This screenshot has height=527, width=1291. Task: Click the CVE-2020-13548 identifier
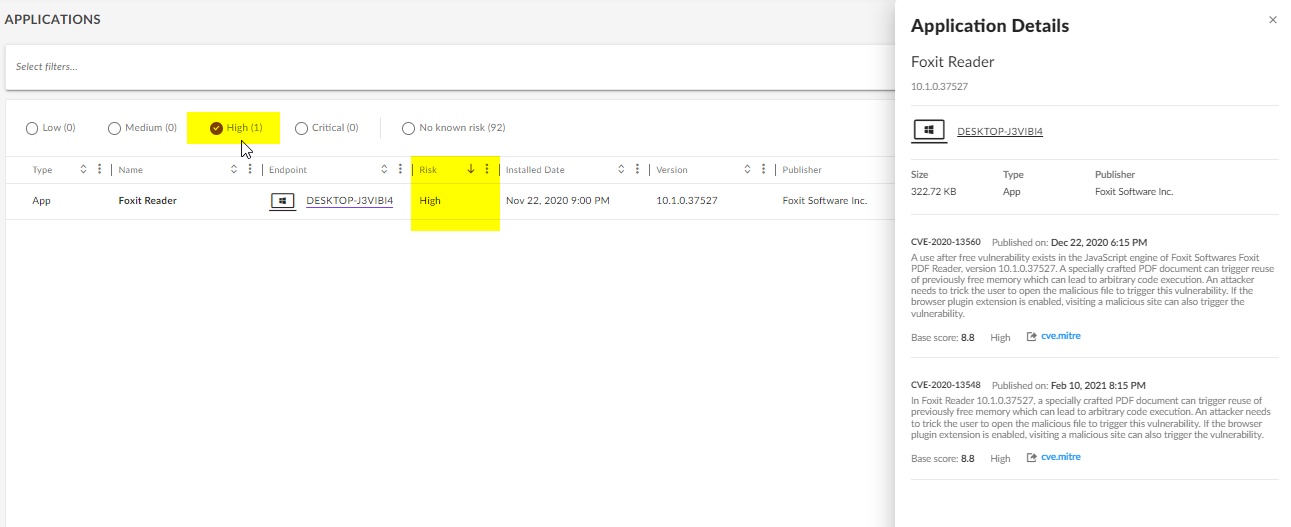pyautogui.click(x=946, y=385)
